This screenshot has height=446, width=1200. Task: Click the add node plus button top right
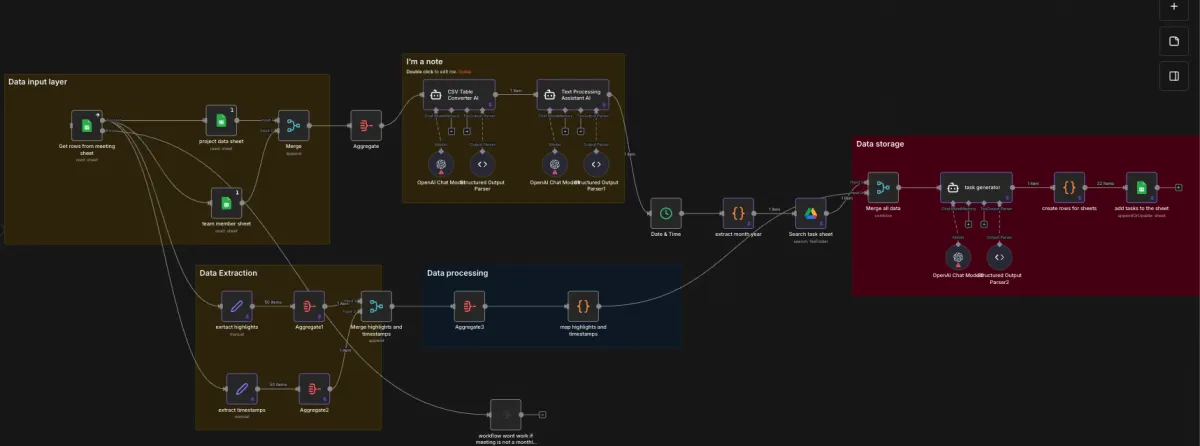pyautogui.click(x=1174, y=7)
